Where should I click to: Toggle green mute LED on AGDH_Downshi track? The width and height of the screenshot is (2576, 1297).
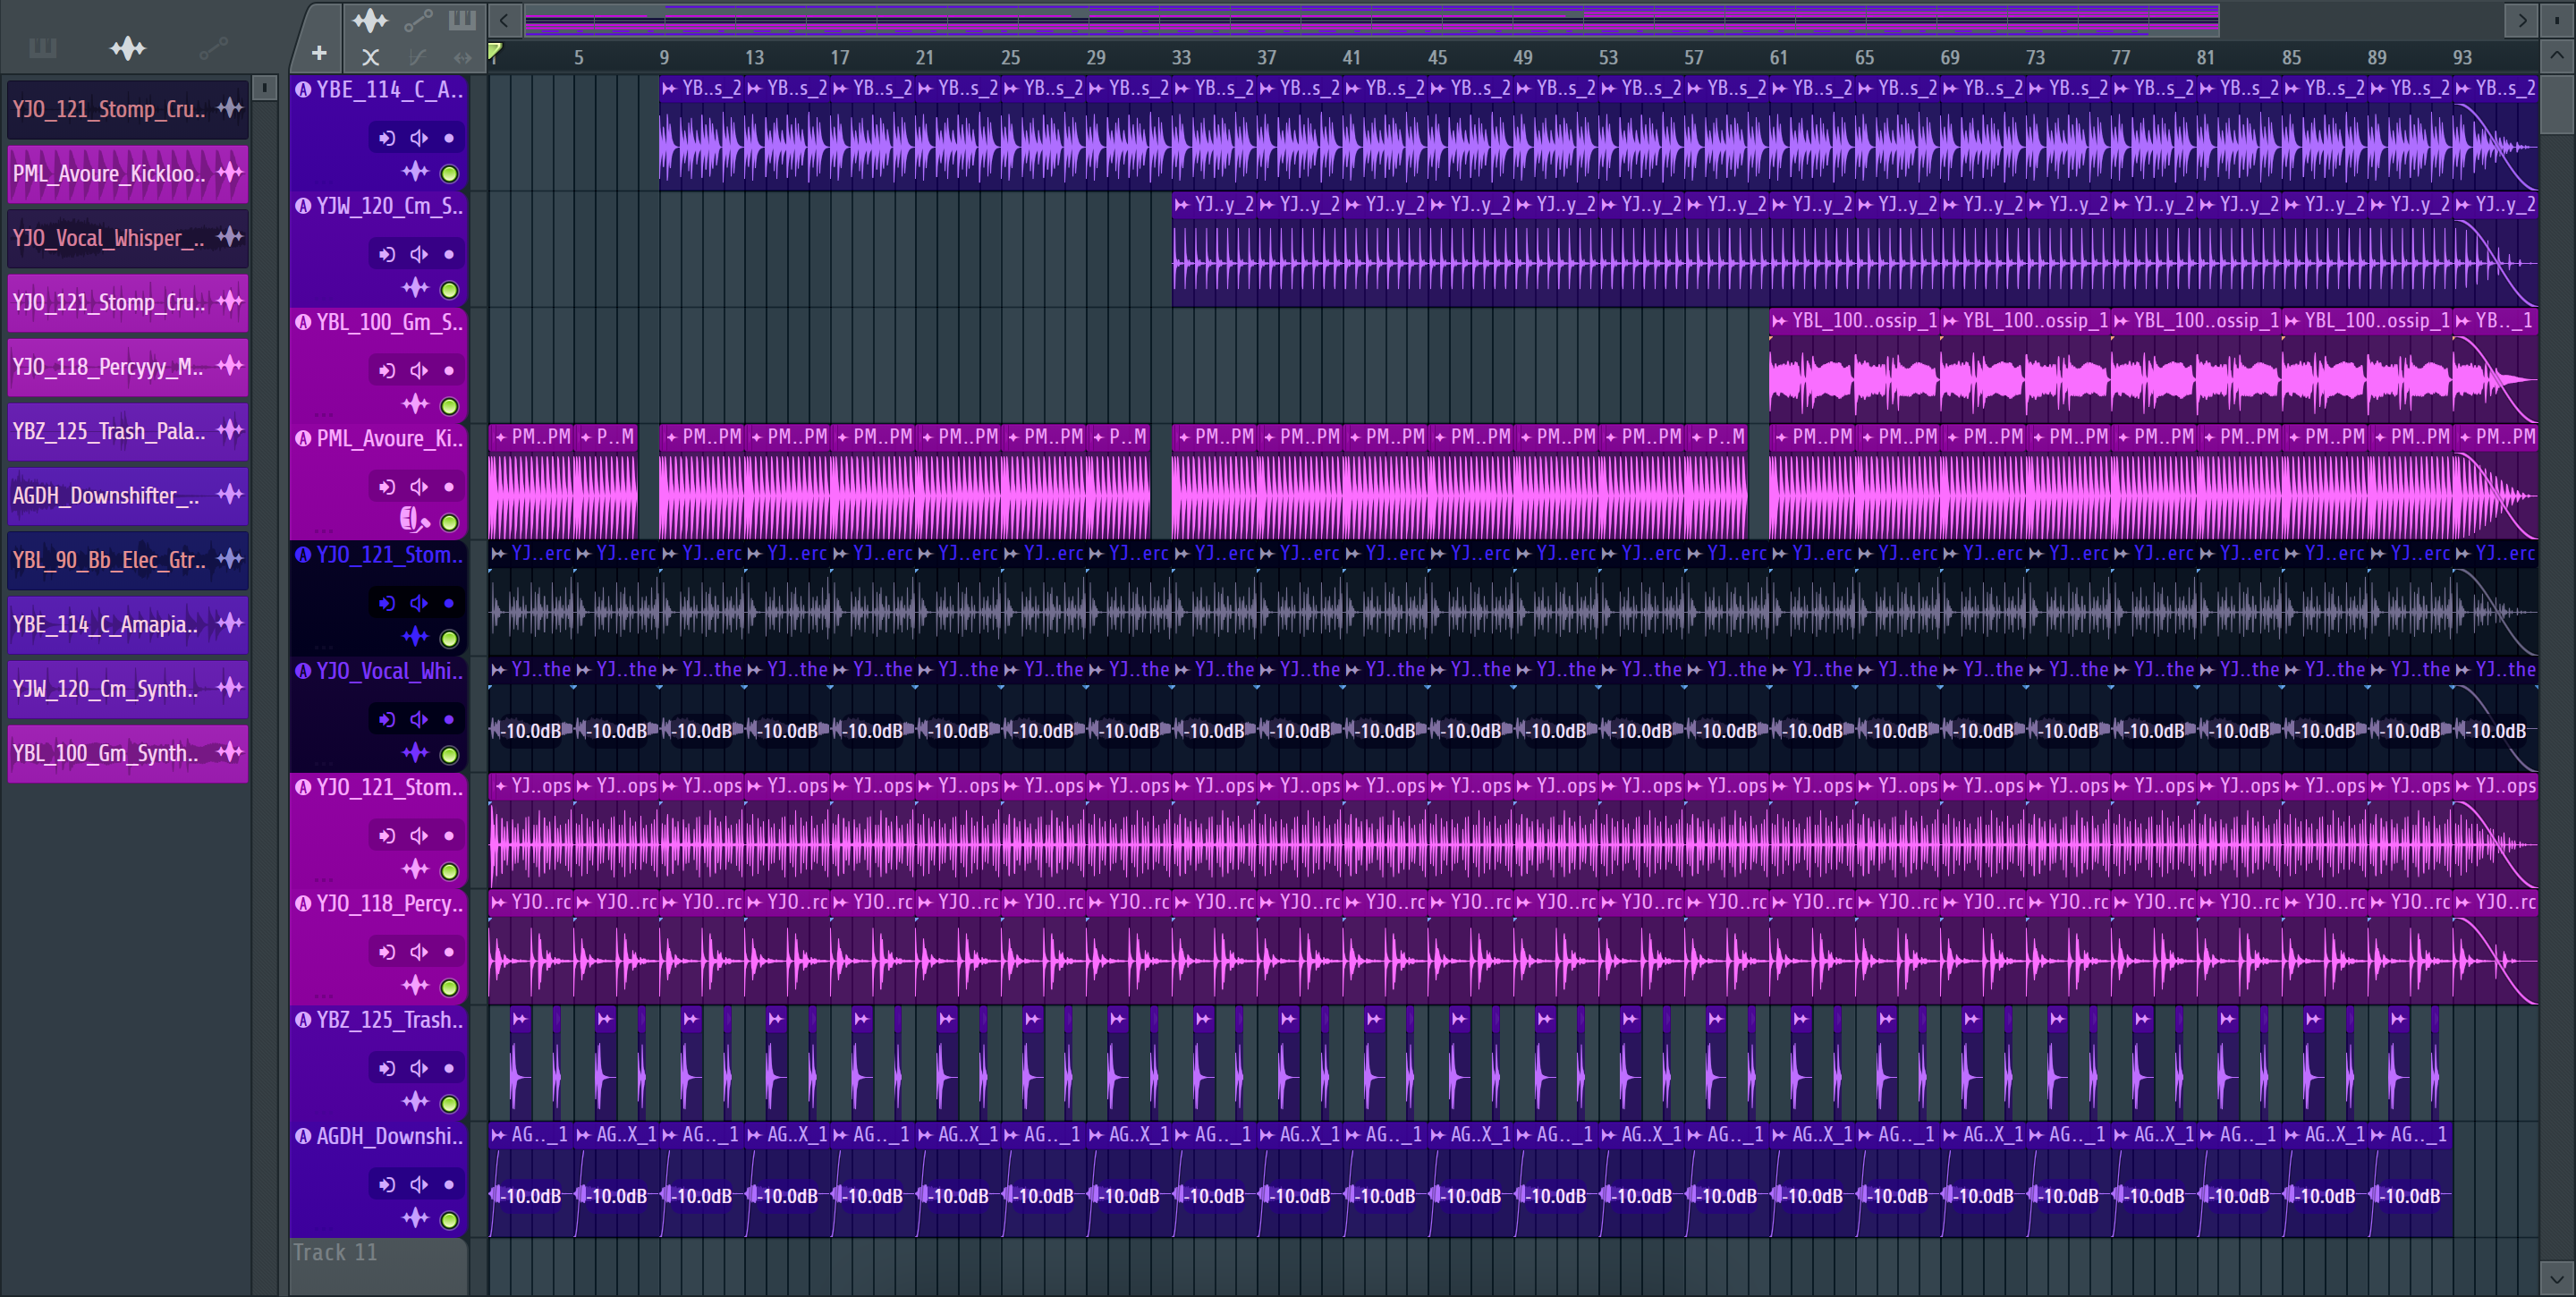(x=450, y=1220)
